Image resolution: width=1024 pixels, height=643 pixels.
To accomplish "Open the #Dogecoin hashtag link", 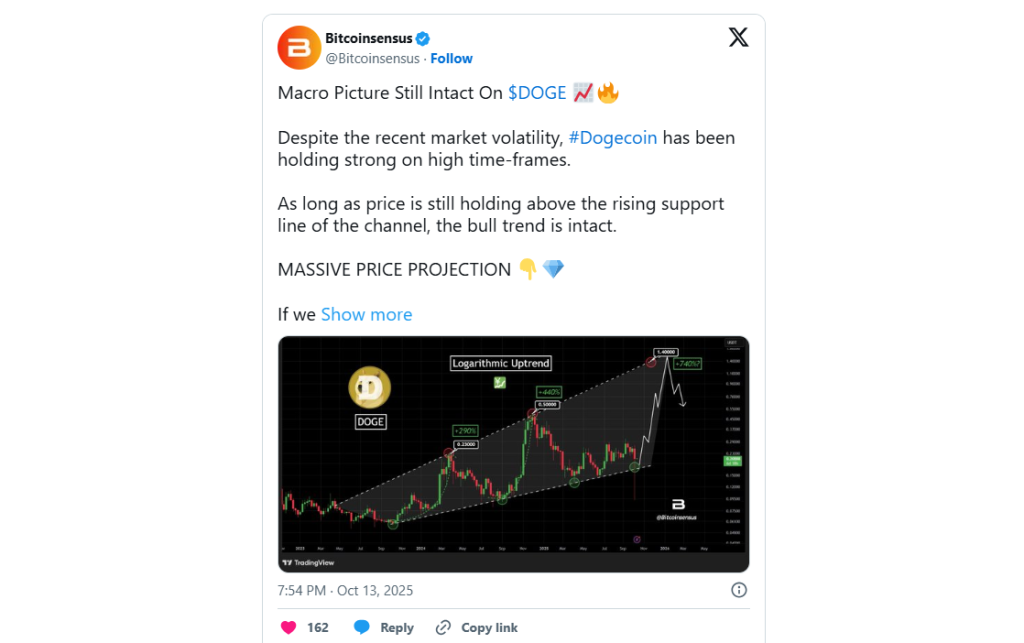I will pos(613,138).
